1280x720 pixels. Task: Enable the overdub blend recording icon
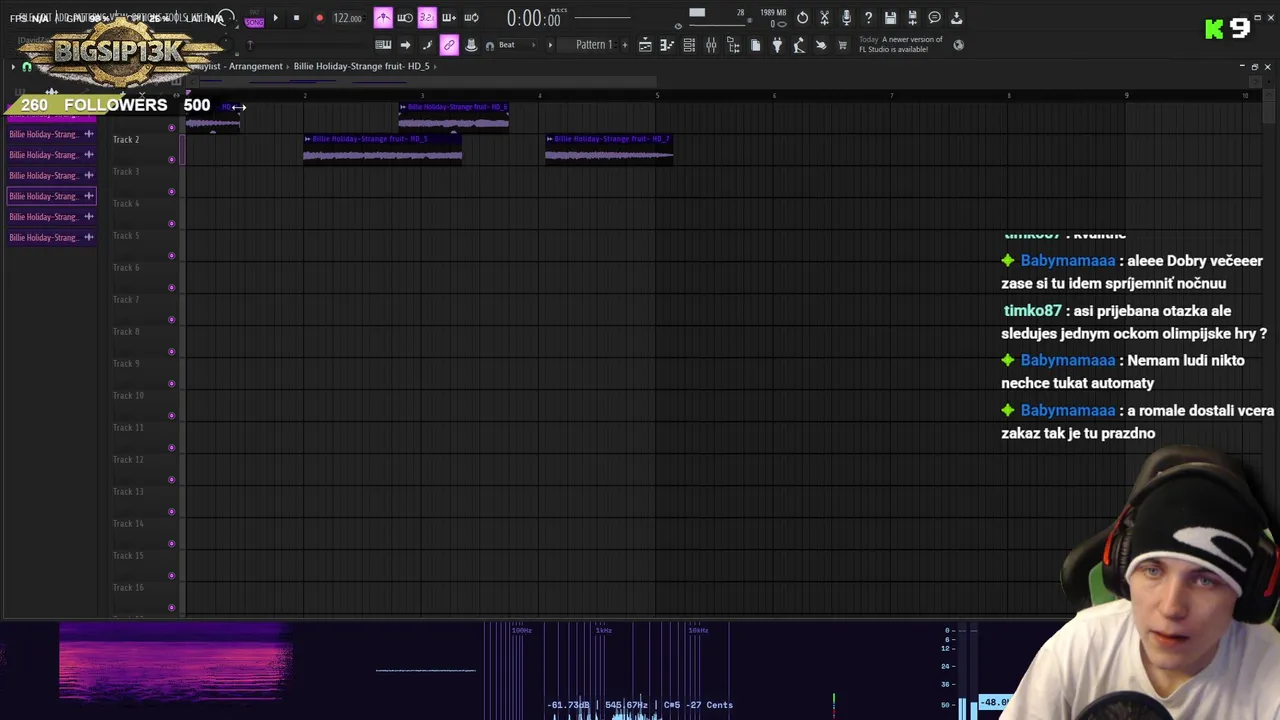pos(449,18)
